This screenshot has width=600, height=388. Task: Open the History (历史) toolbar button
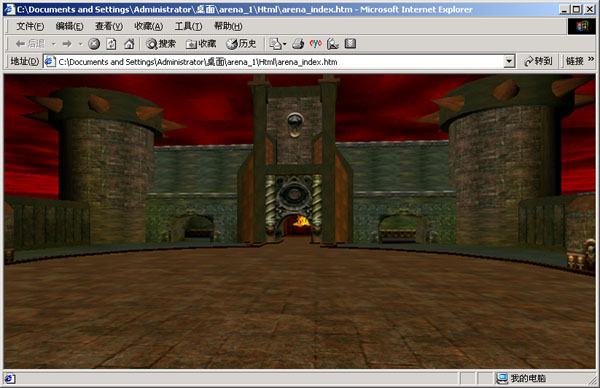click(x=241, y=44)
